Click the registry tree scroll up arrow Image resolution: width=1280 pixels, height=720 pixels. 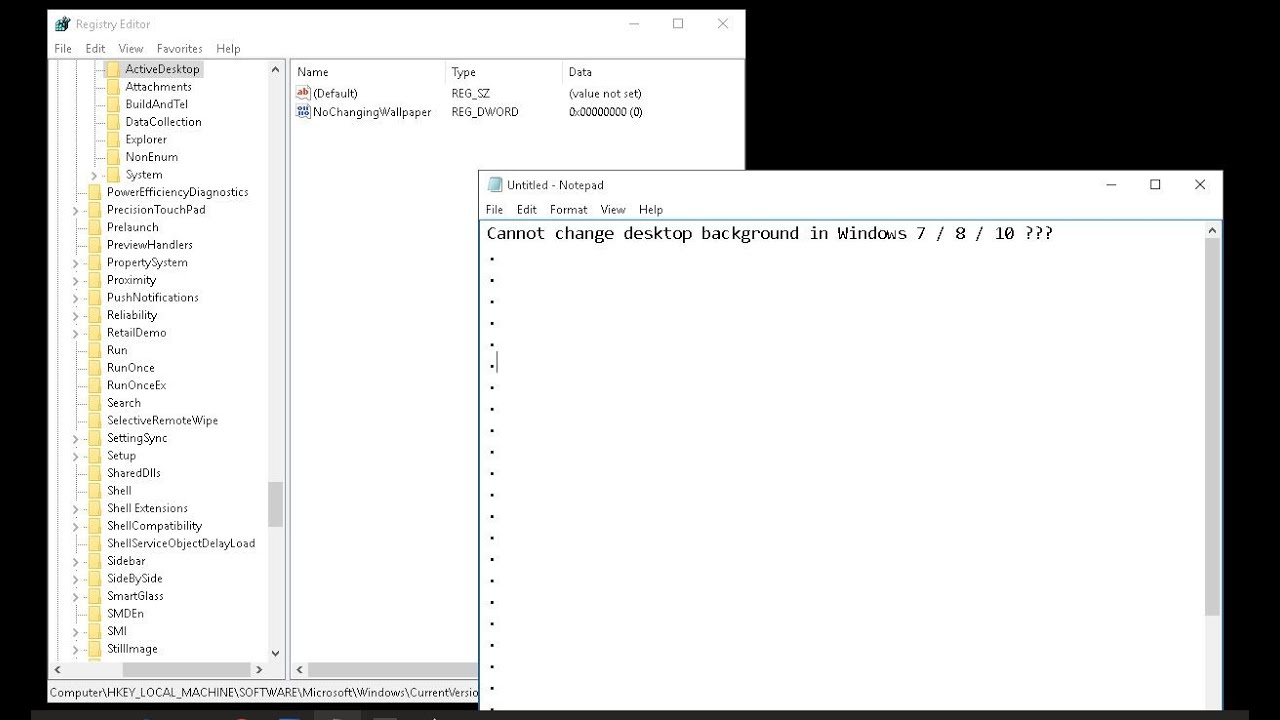point(275,70)
